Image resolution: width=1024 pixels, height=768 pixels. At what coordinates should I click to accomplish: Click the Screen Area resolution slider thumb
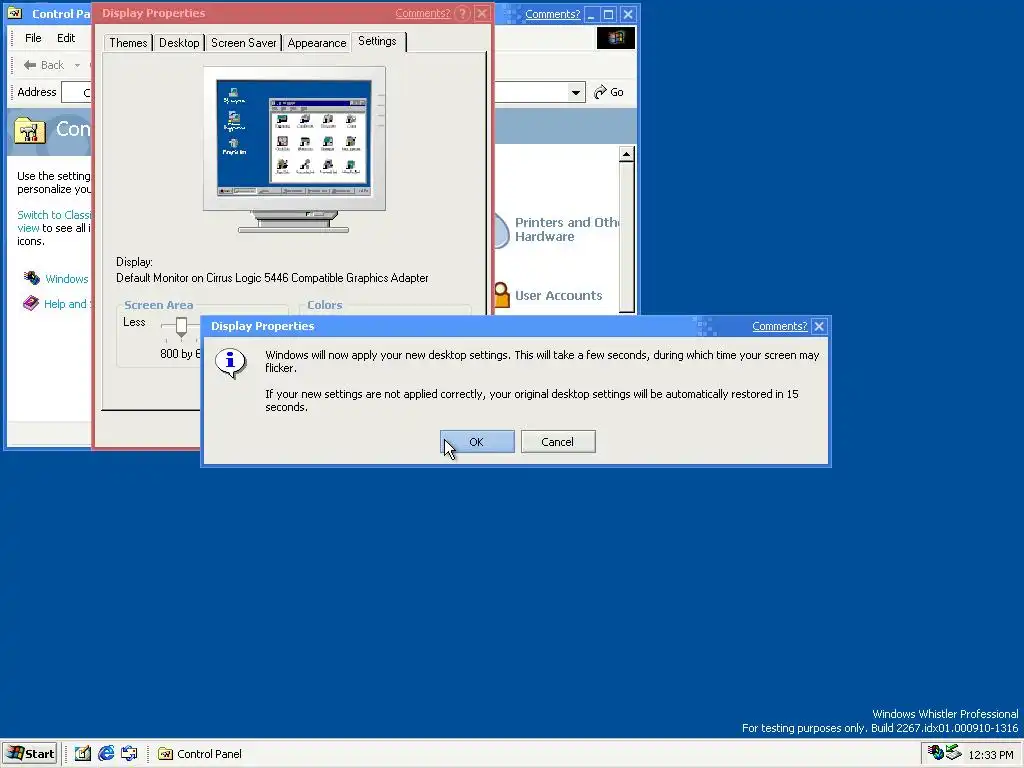point(182,326)
